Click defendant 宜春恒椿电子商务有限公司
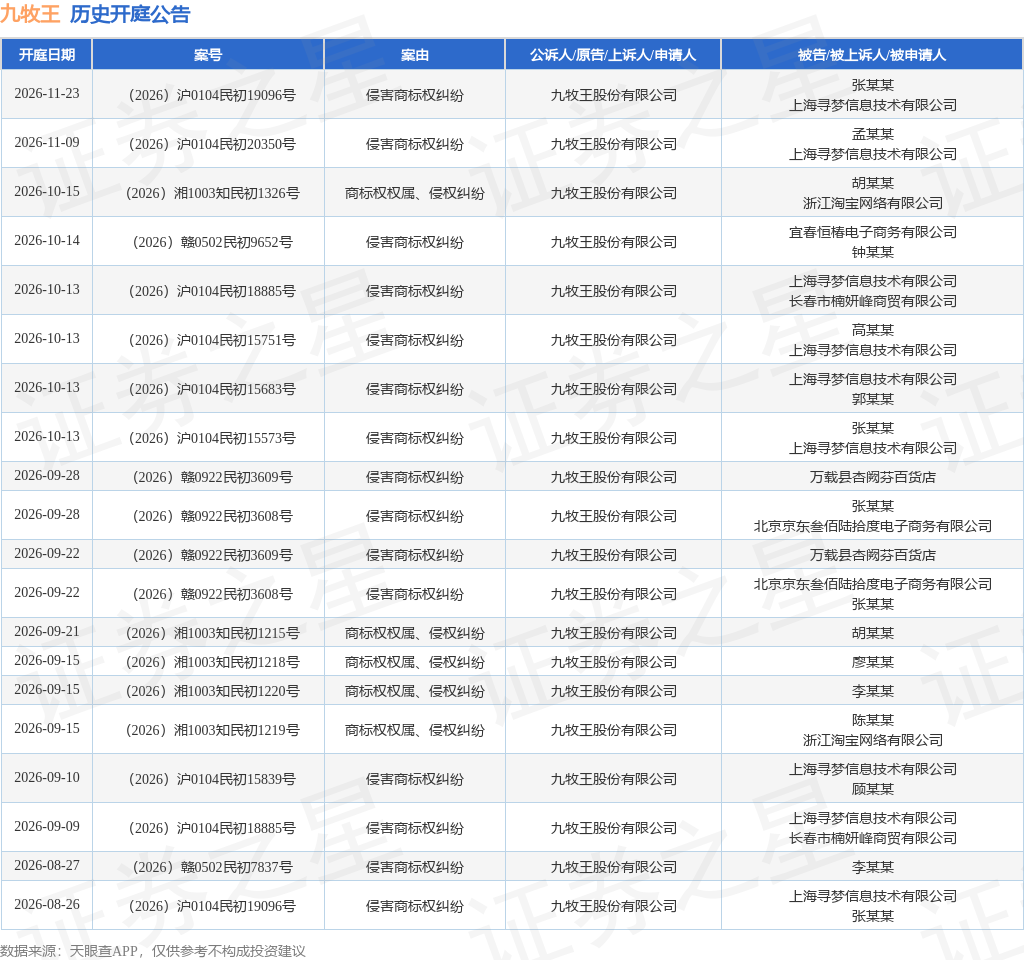The height and width of the screenshot is (960, 1024). (872, 232)
